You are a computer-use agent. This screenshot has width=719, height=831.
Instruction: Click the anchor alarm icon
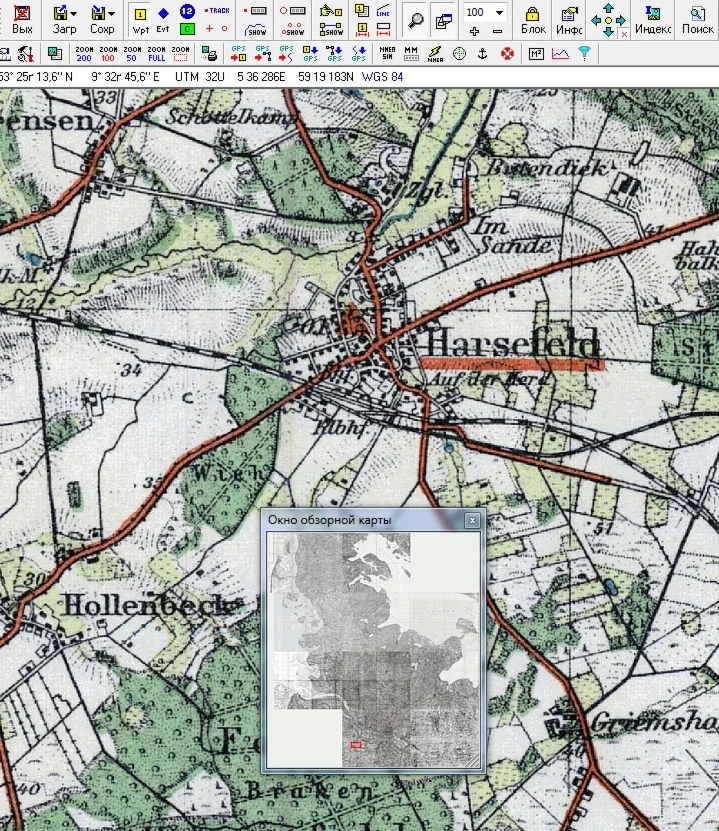tap(483, 54)
